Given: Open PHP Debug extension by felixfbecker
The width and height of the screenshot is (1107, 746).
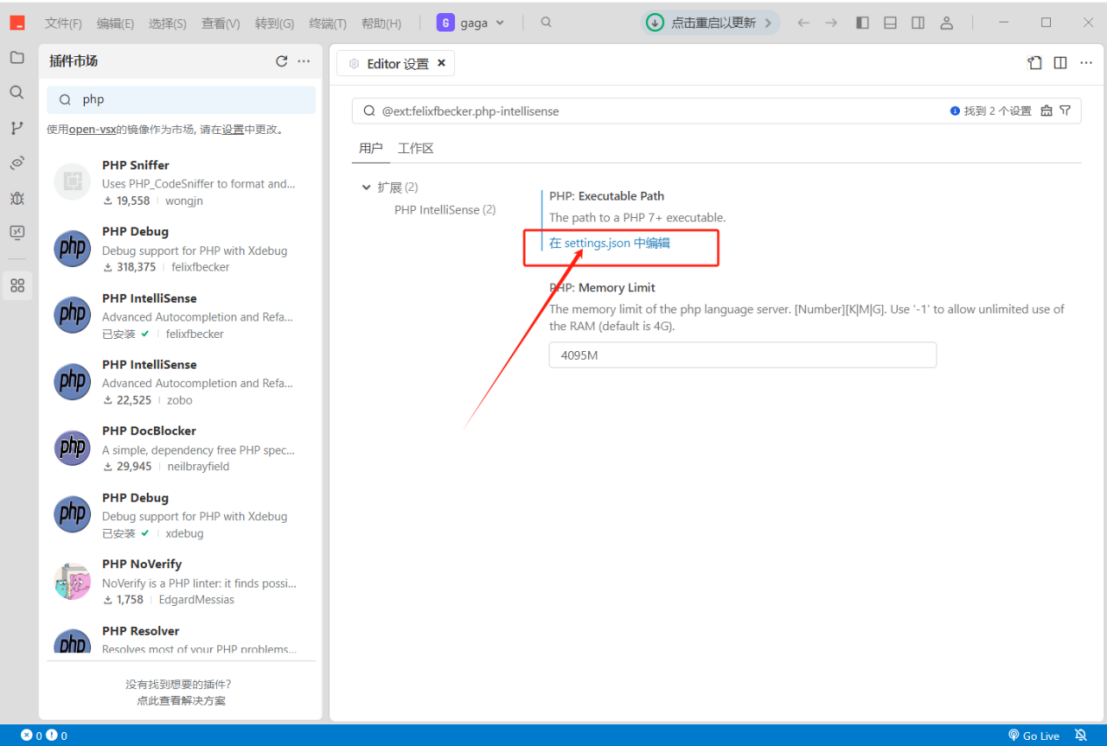Looking at the screenshot, I should [x=181, y=248].
